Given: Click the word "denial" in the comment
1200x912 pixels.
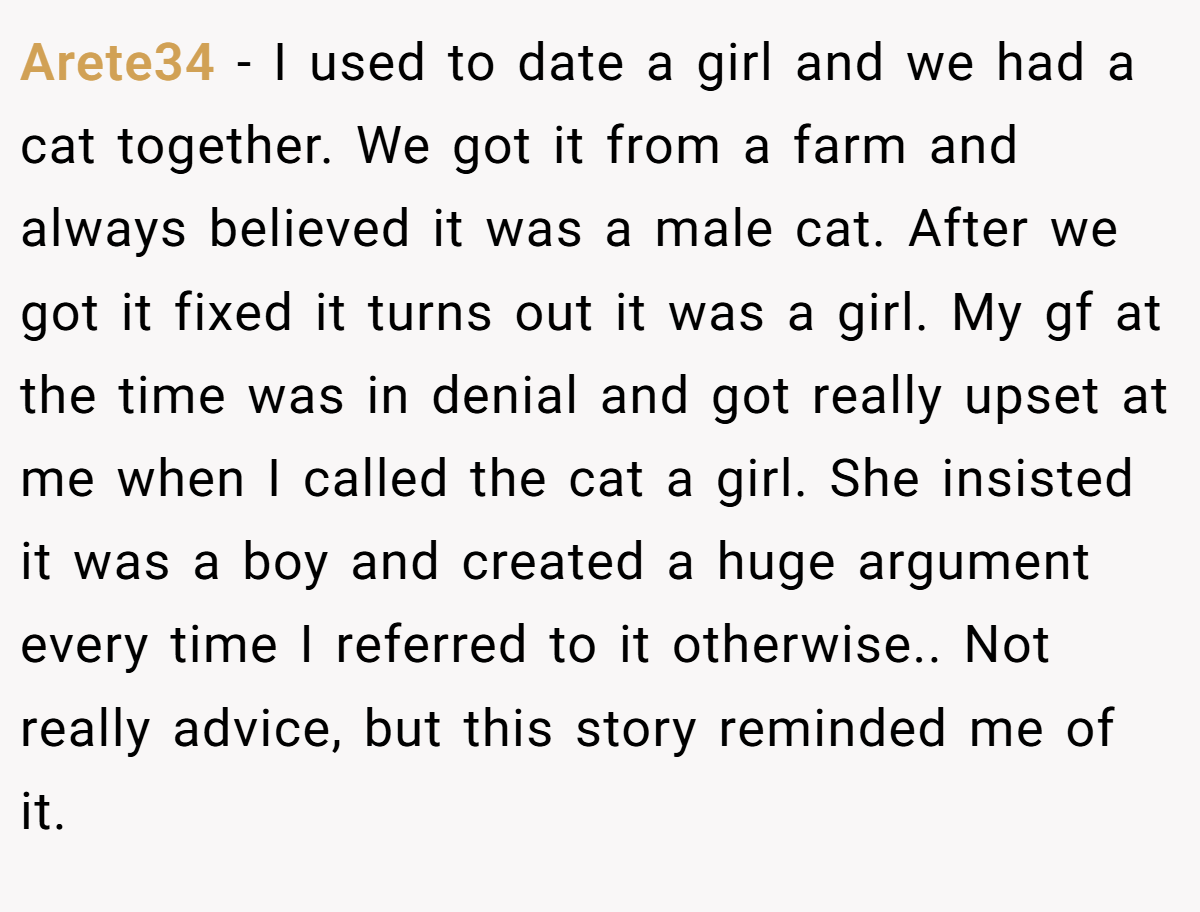Looking at the screenshot, I should [505, 395].
